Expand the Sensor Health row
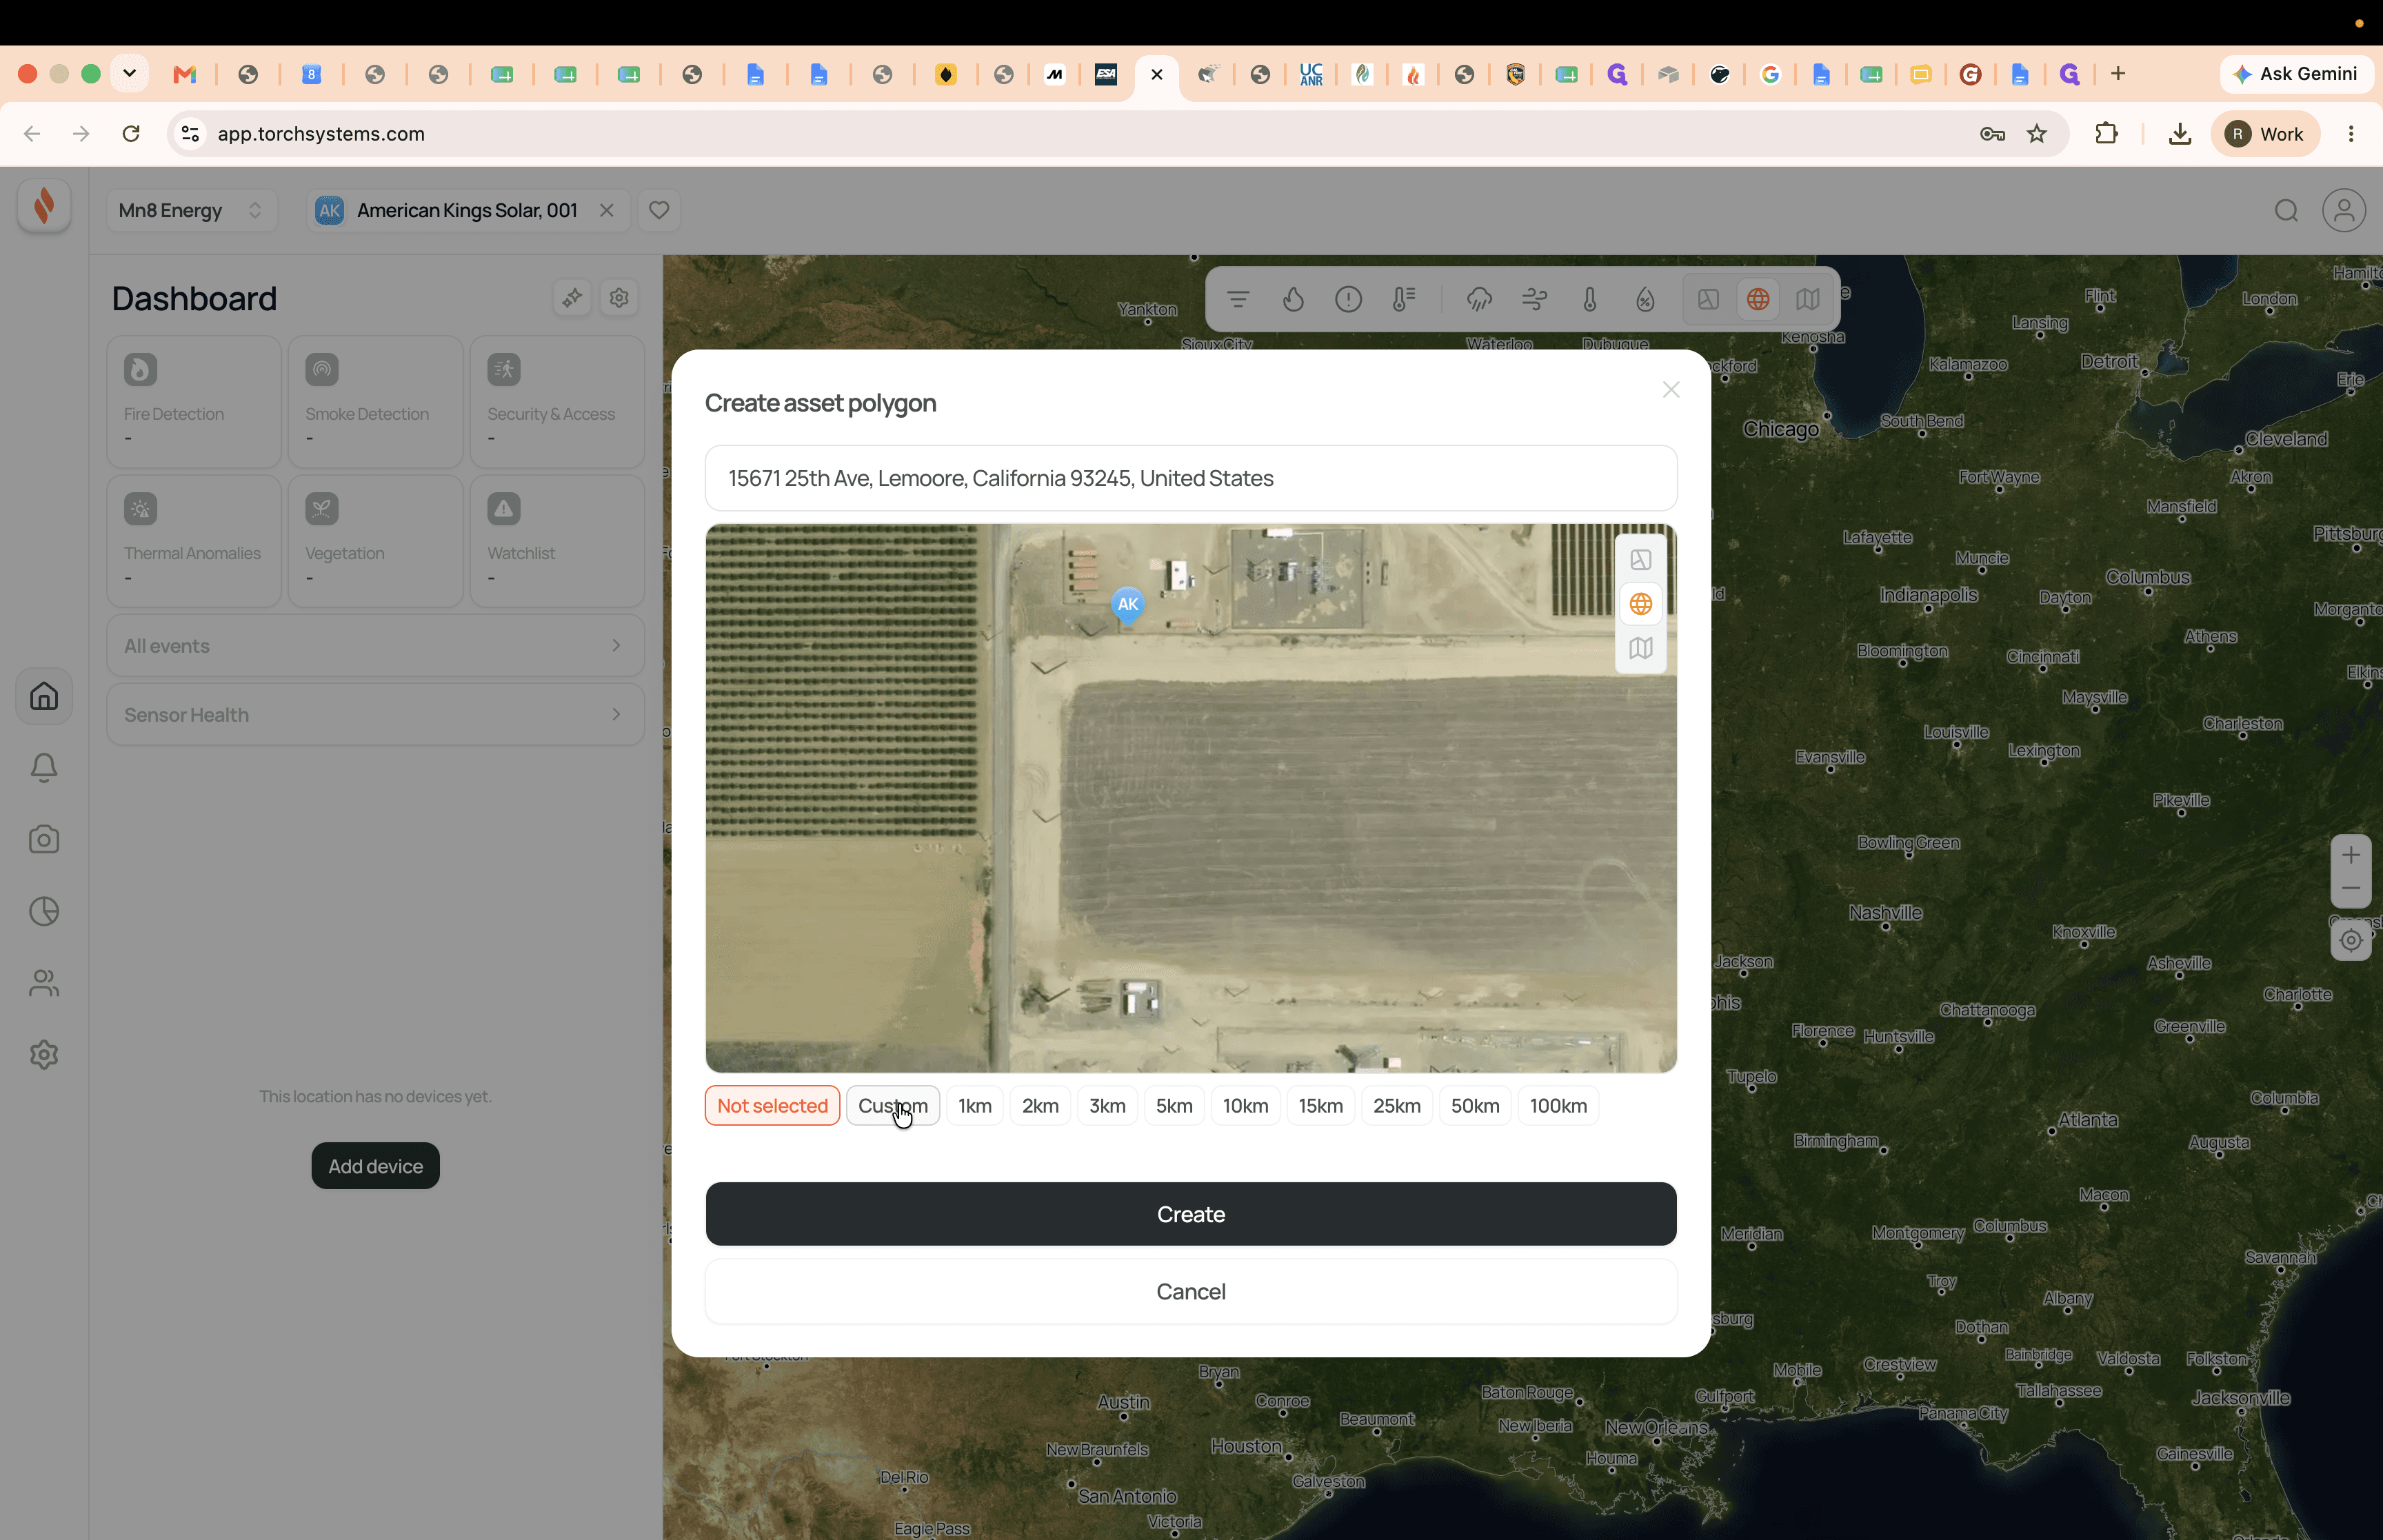Viewport: 2383px width, 1540px height. (375, 715)
